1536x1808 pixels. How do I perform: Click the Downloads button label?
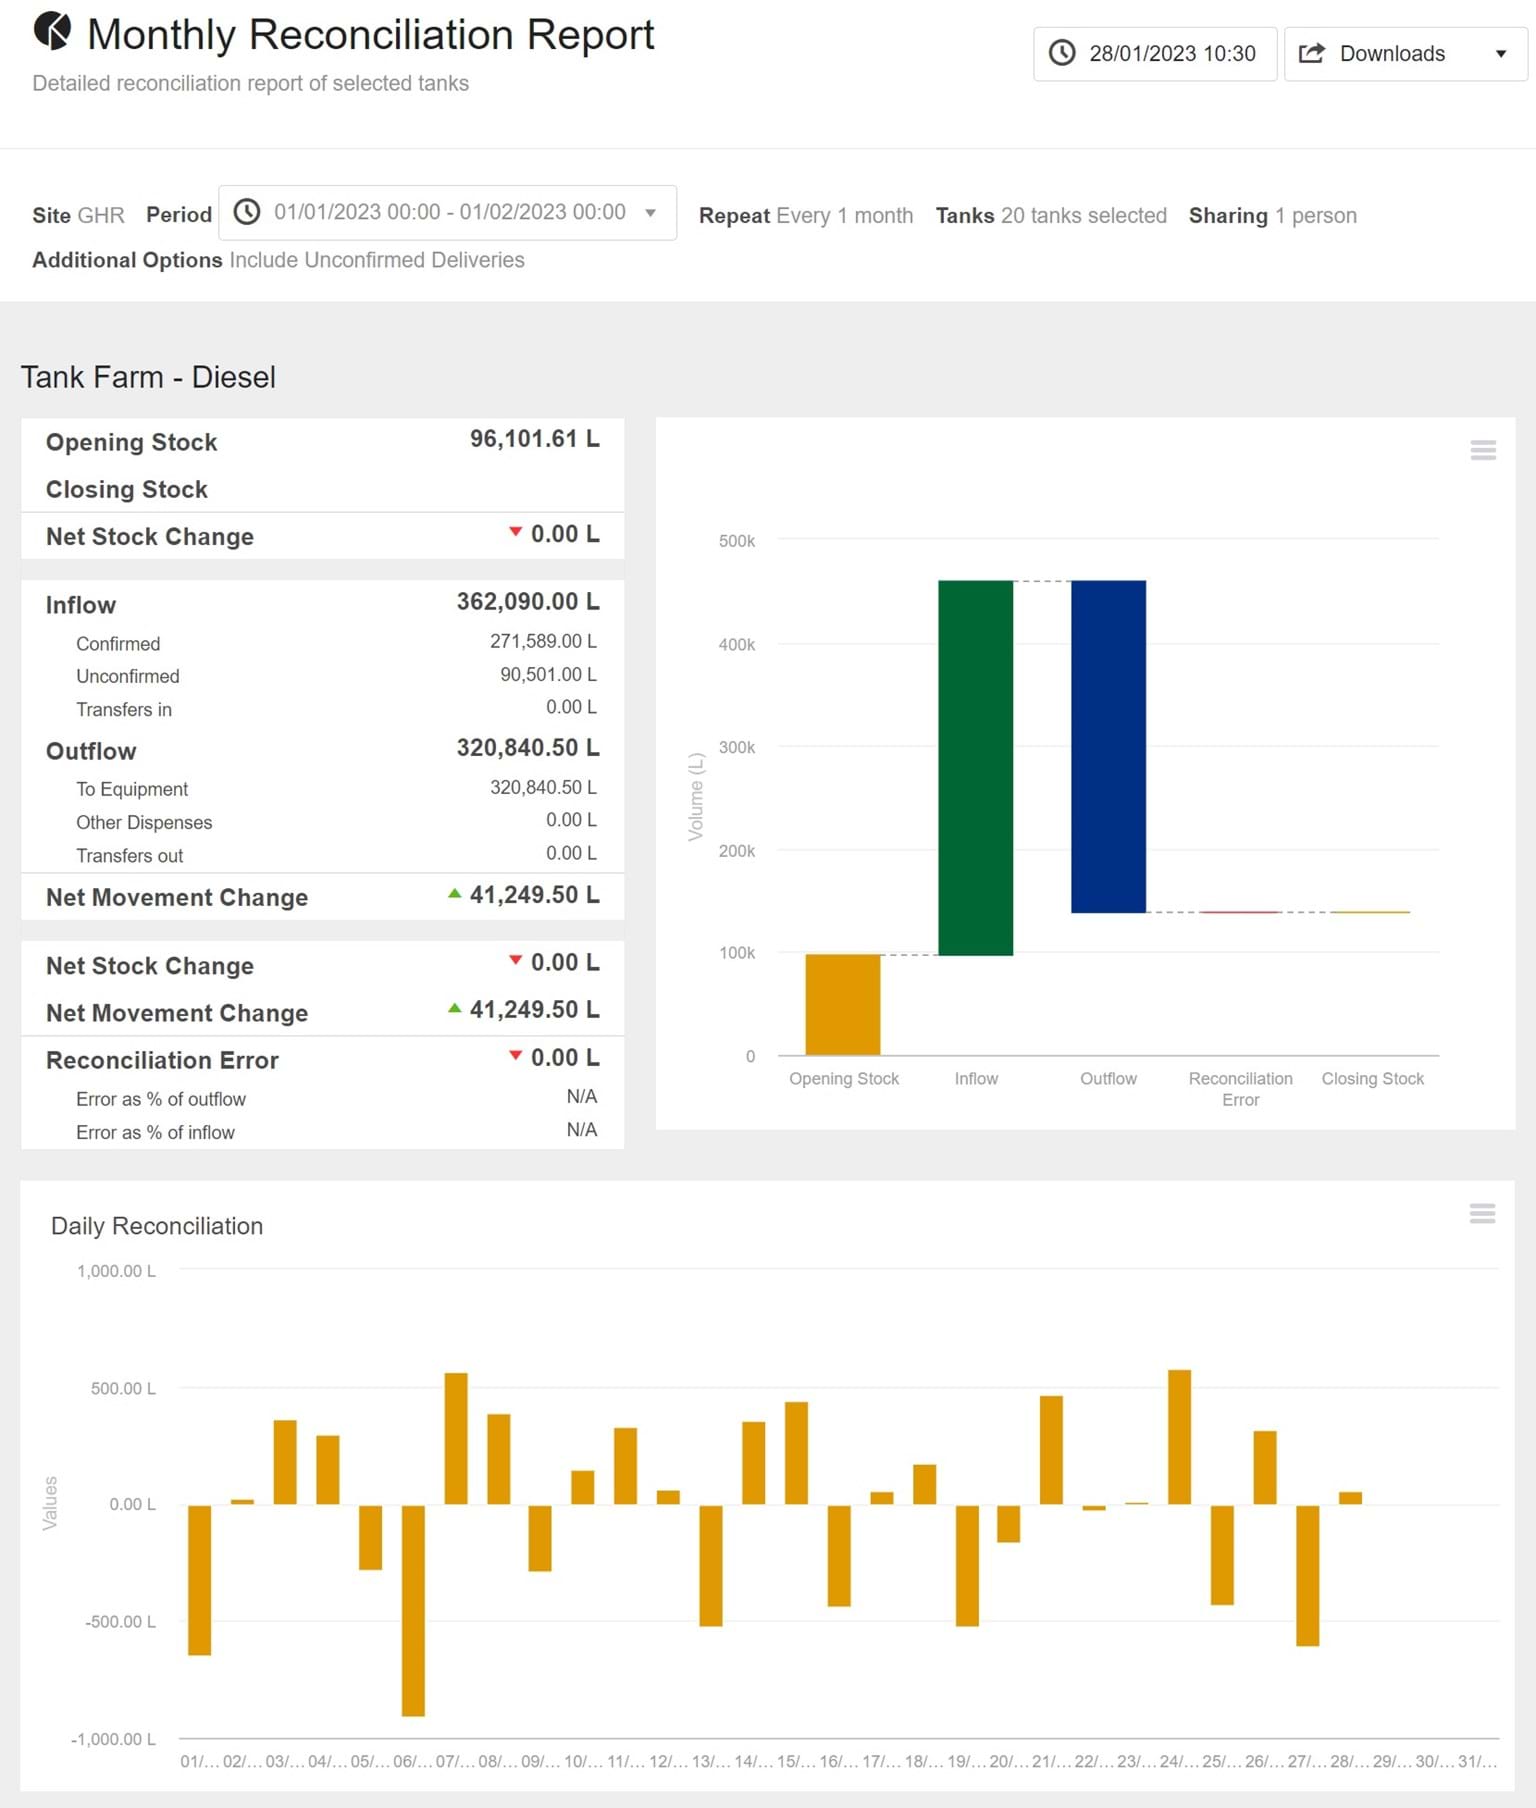tap(1392, 54)
